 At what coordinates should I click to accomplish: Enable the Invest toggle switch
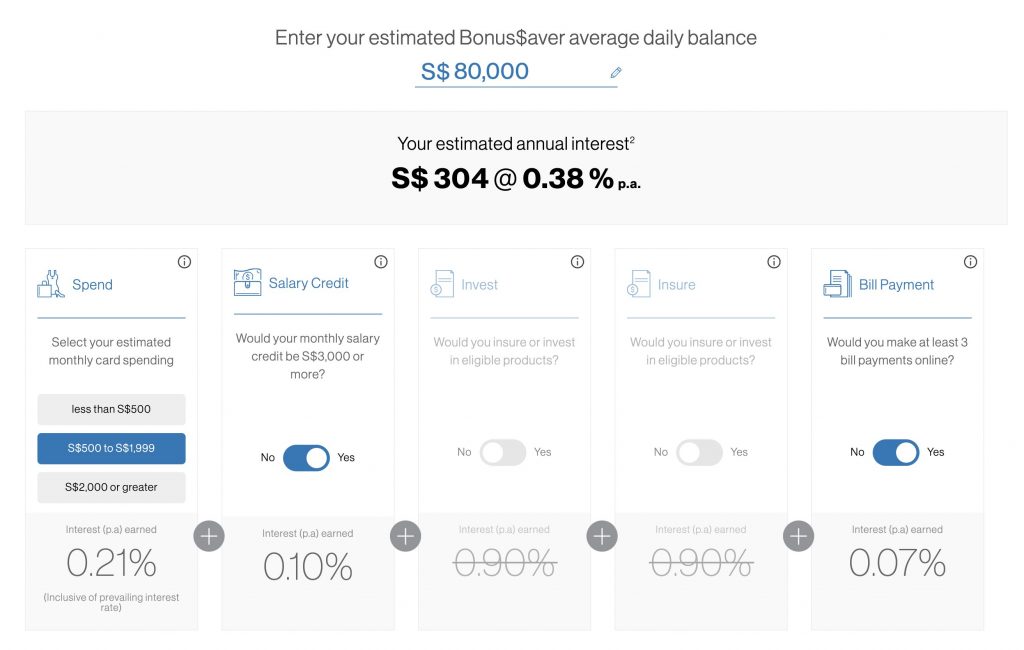click(x=503, y=452)
